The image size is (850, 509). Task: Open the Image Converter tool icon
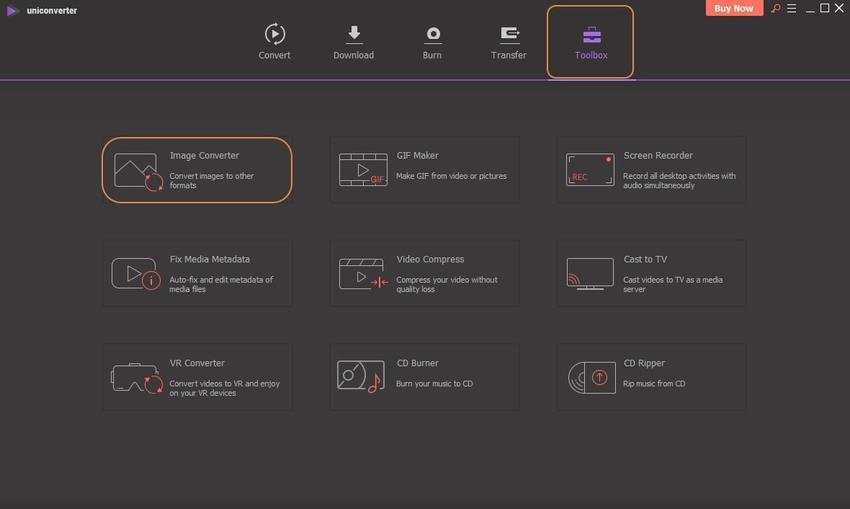click(136, 171)
